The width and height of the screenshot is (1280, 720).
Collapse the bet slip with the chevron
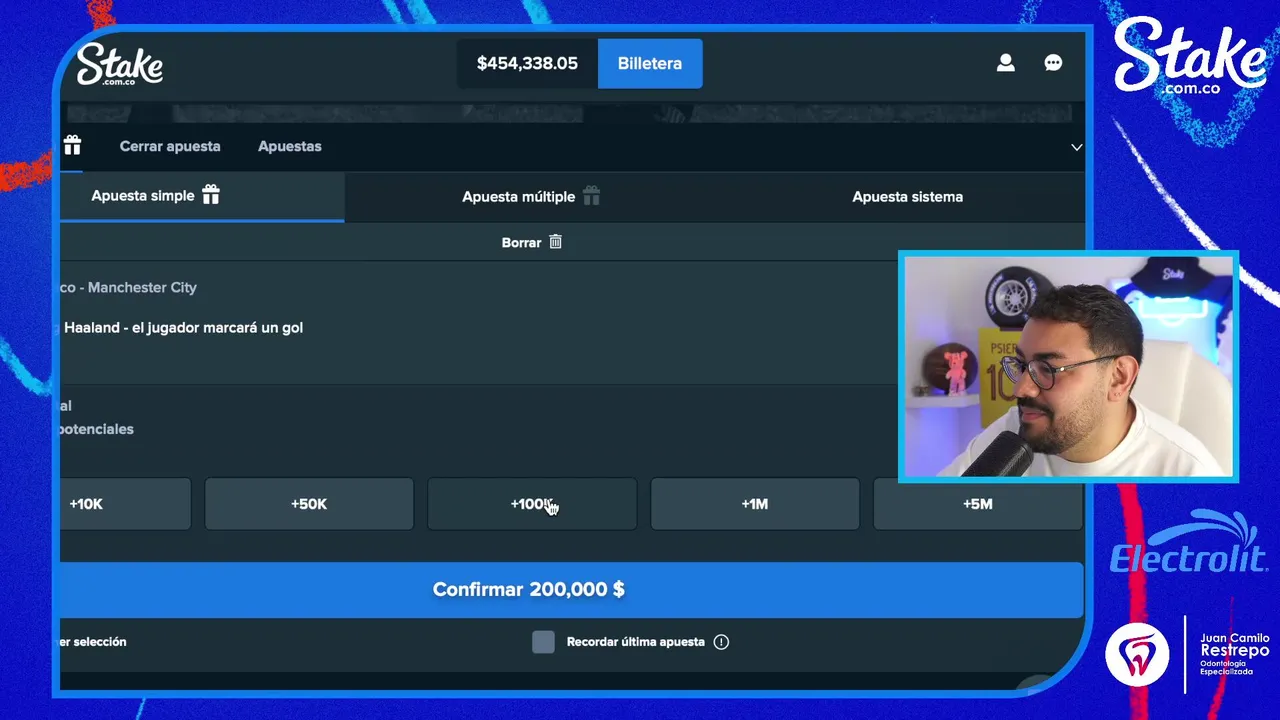(1076, 147)
